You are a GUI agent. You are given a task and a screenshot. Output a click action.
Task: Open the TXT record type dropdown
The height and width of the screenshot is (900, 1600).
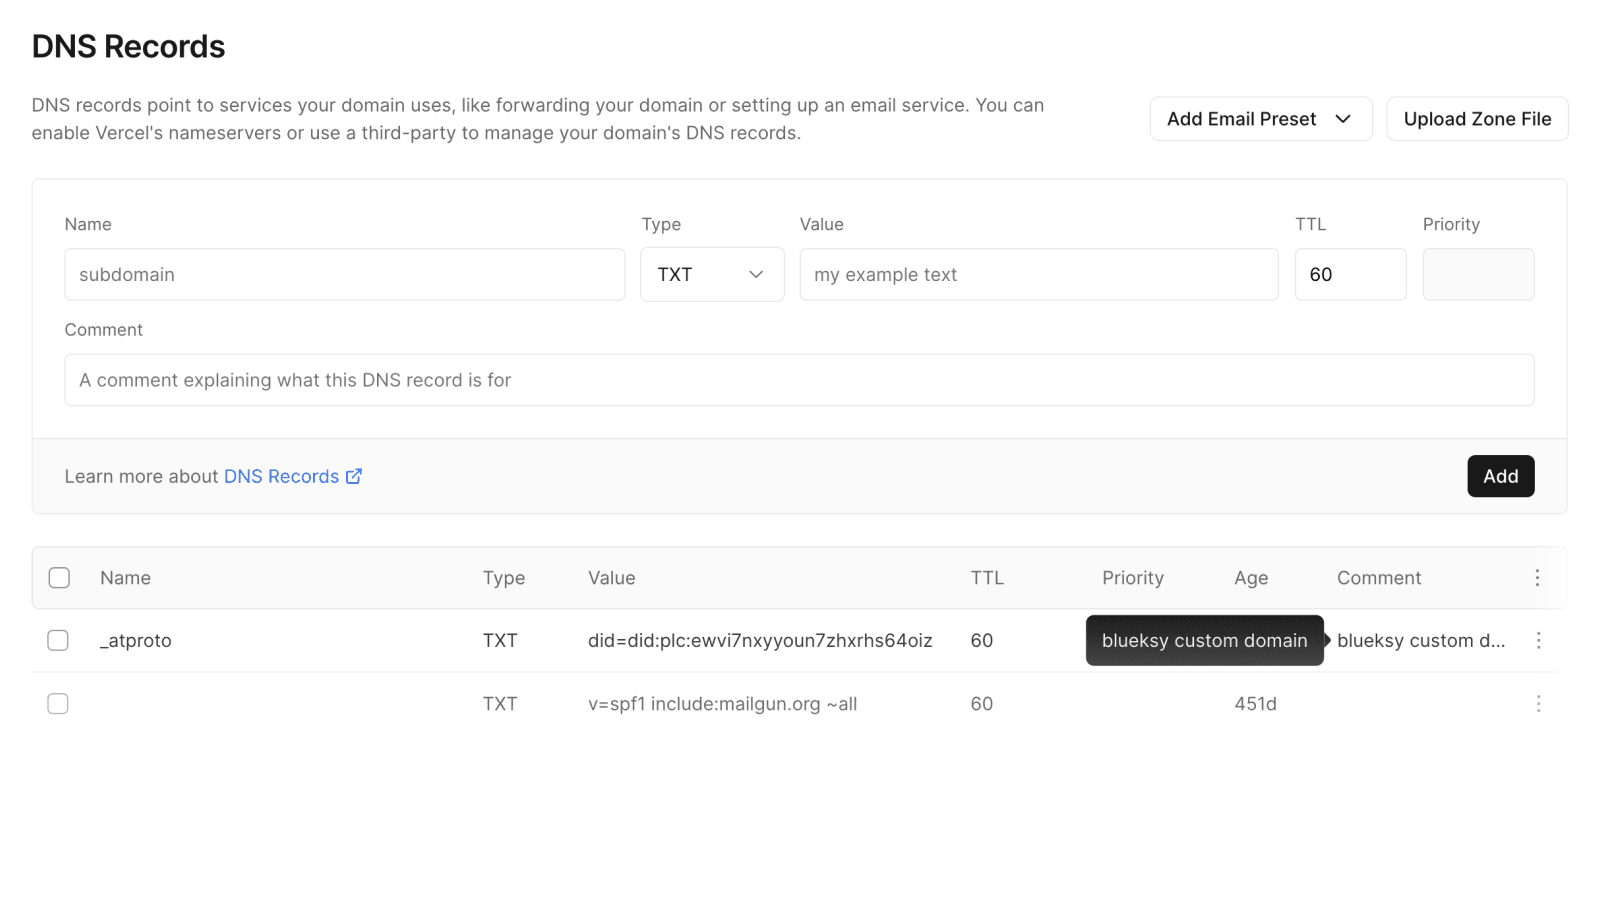(711, 275)
